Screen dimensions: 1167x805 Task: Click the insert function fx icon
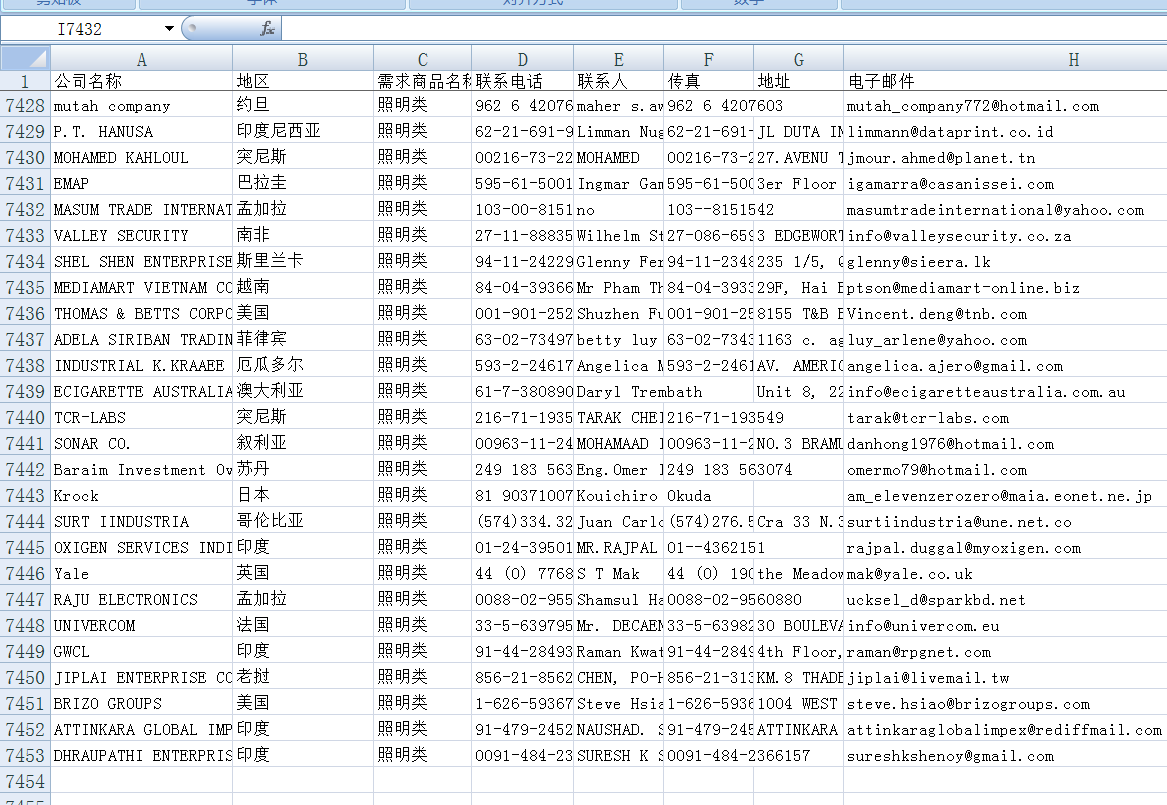tap(267, 29)
